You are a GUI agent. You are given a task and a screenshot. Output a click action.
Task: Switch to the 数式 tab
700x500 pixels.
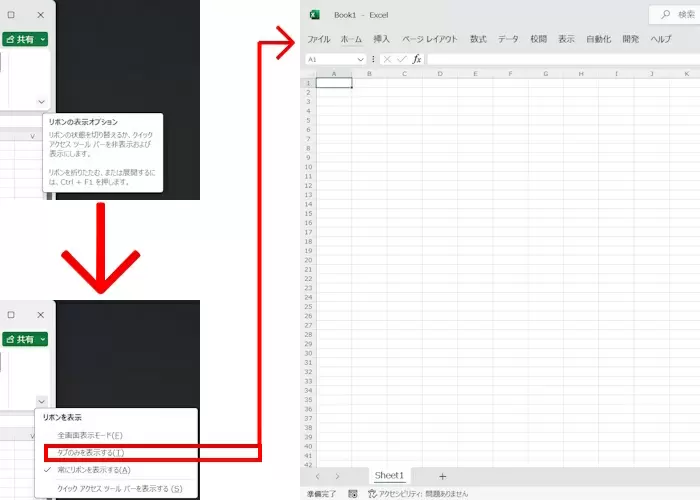pos(478,39)
